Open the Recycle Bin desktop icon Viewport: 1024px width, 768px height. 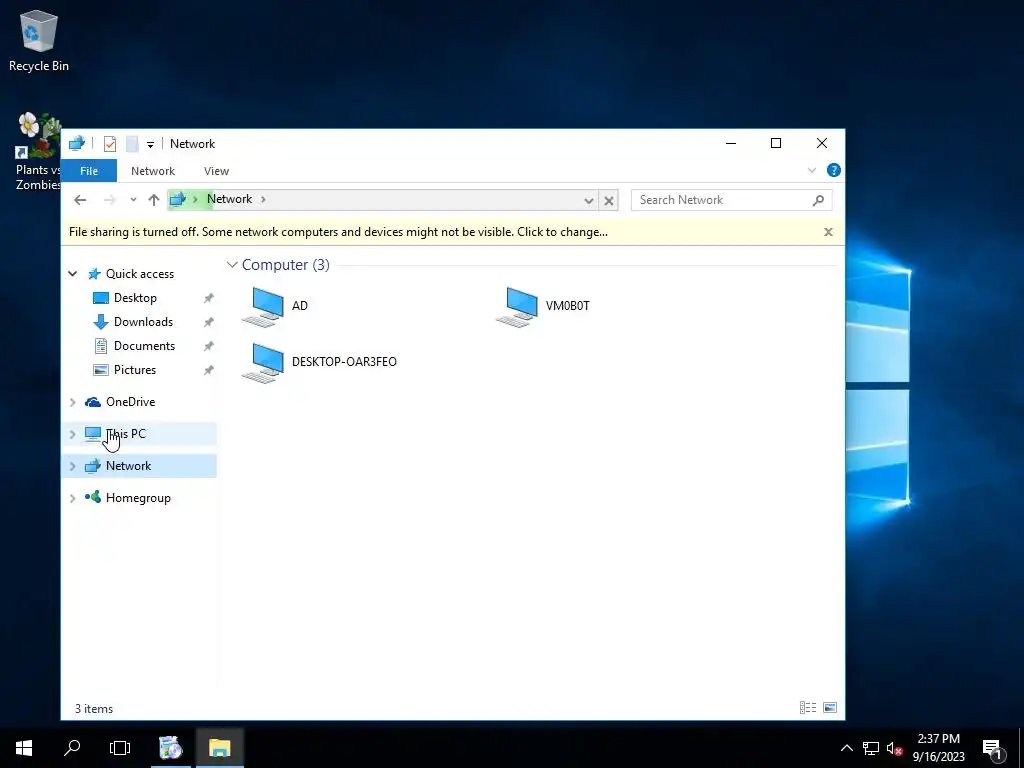pos(39,40)
